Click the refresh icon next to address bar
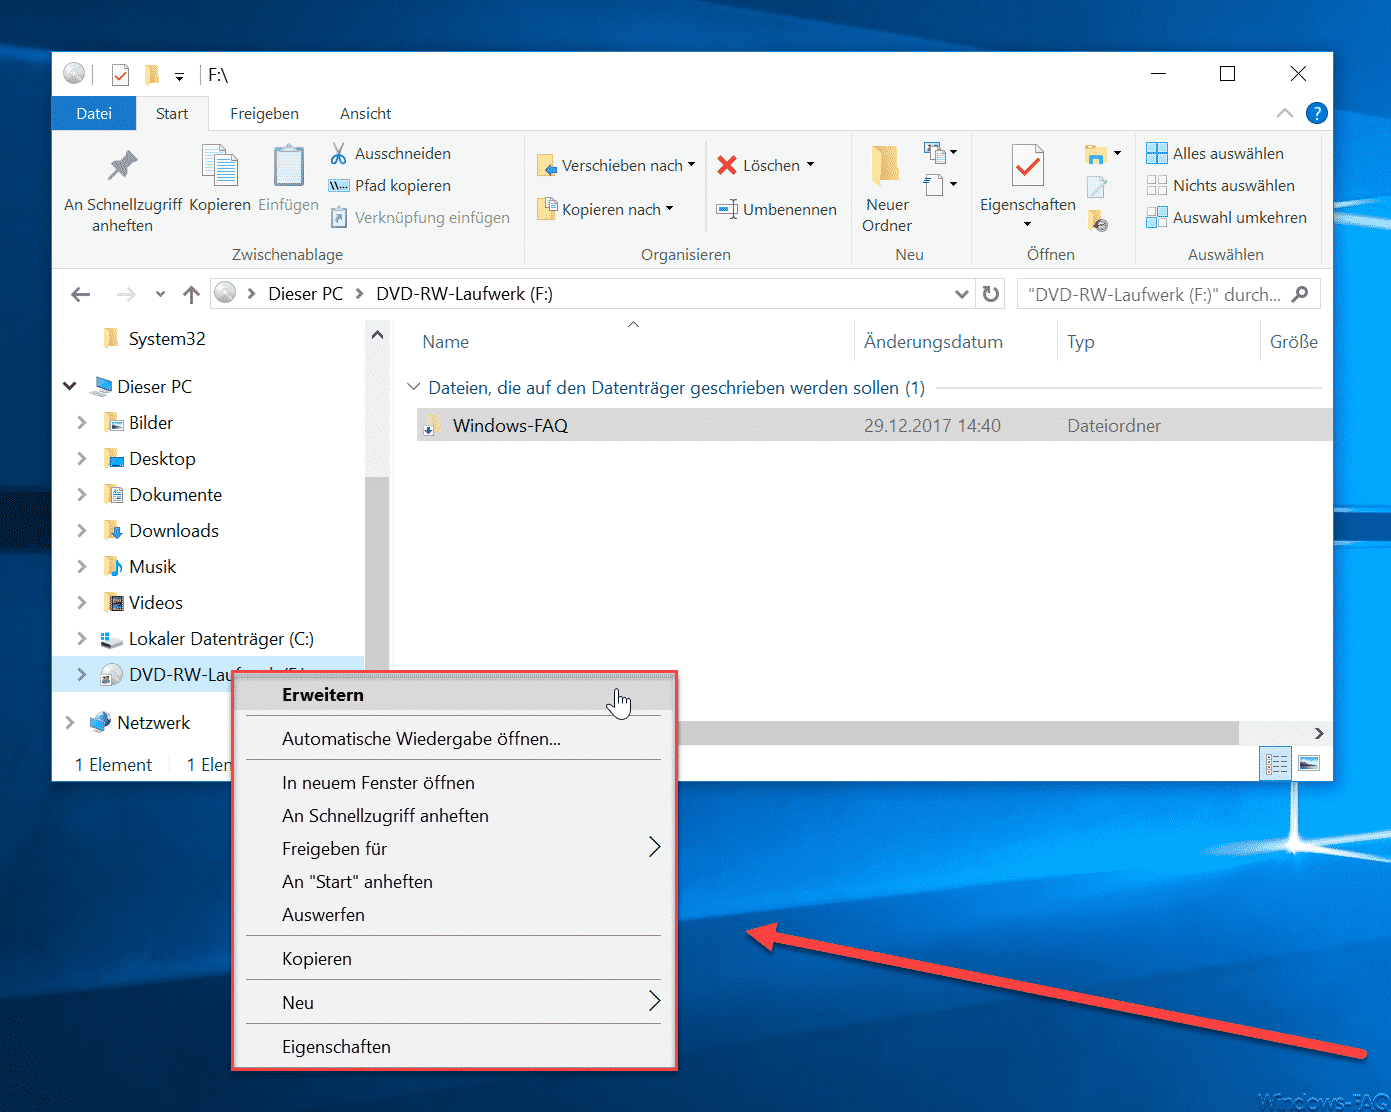 990,294
